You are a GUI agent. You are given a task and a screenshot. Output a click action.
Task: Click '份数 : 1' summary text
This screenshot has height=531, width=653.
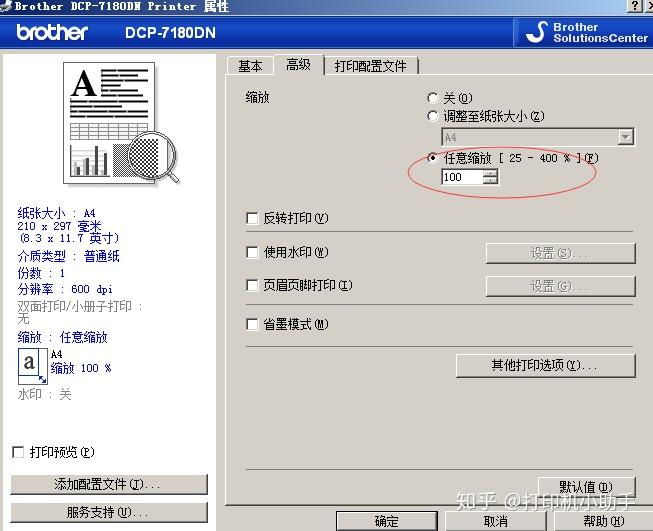[41, 273]
